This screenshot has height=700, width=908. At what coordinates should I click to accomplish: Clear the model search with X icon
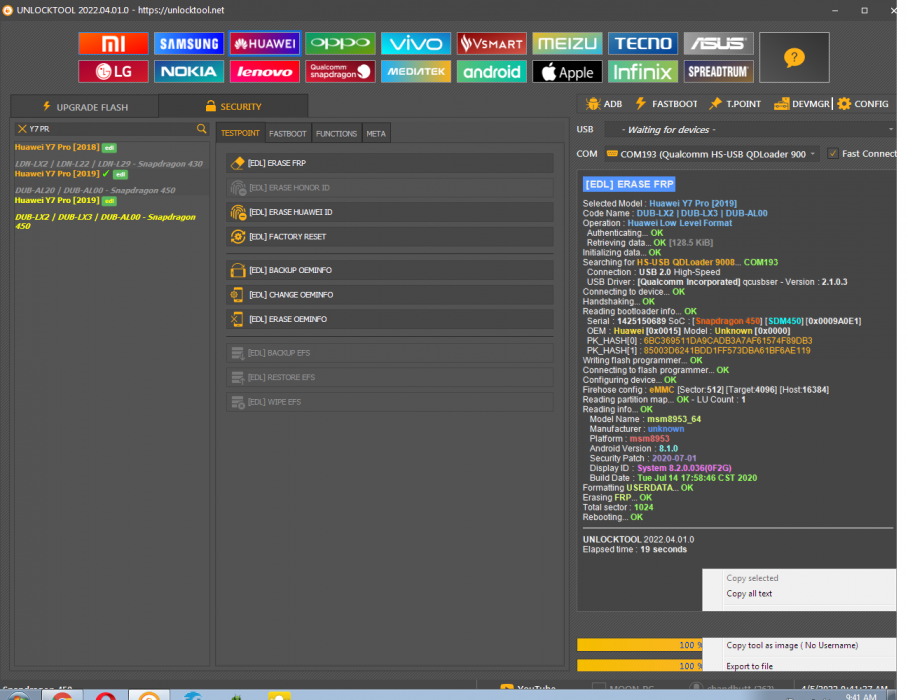(22, 129)
